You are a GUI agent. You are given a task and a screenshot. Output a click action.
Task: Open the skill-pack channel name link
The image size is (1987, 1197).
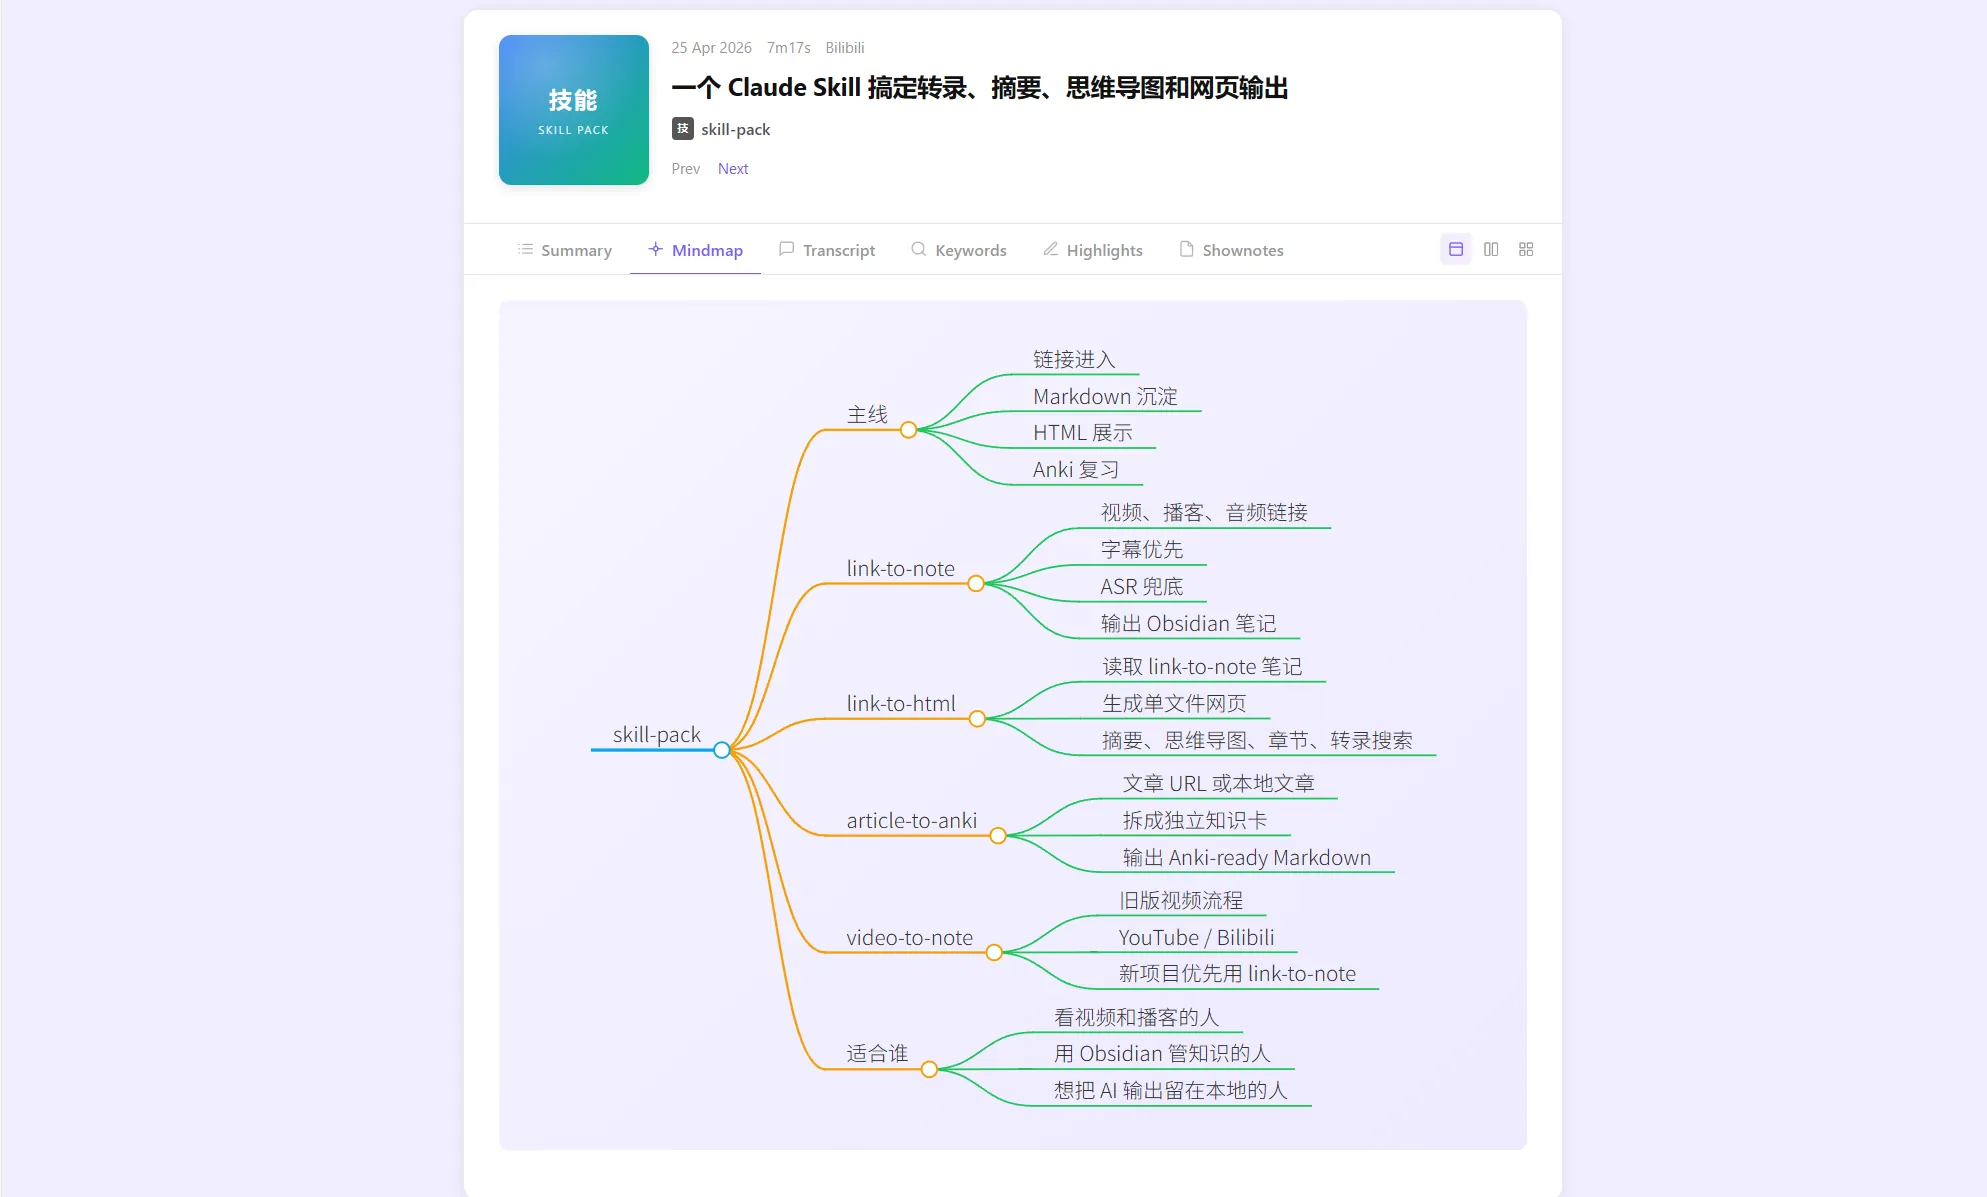click(736, 129)
